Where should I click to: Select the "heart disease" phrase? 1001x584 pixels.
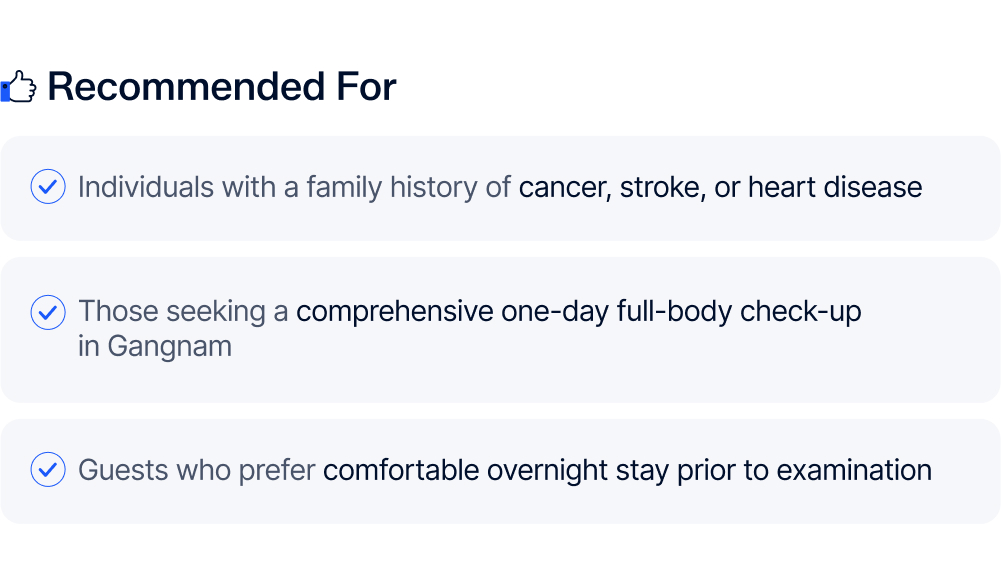[x=835, y=187]
